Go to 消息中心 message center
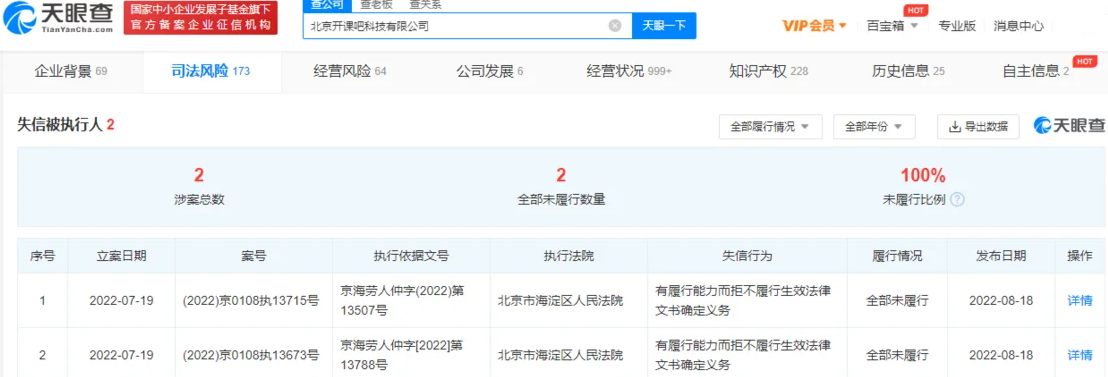This screenshot has width=1108, height=377. coord(1018,26)
